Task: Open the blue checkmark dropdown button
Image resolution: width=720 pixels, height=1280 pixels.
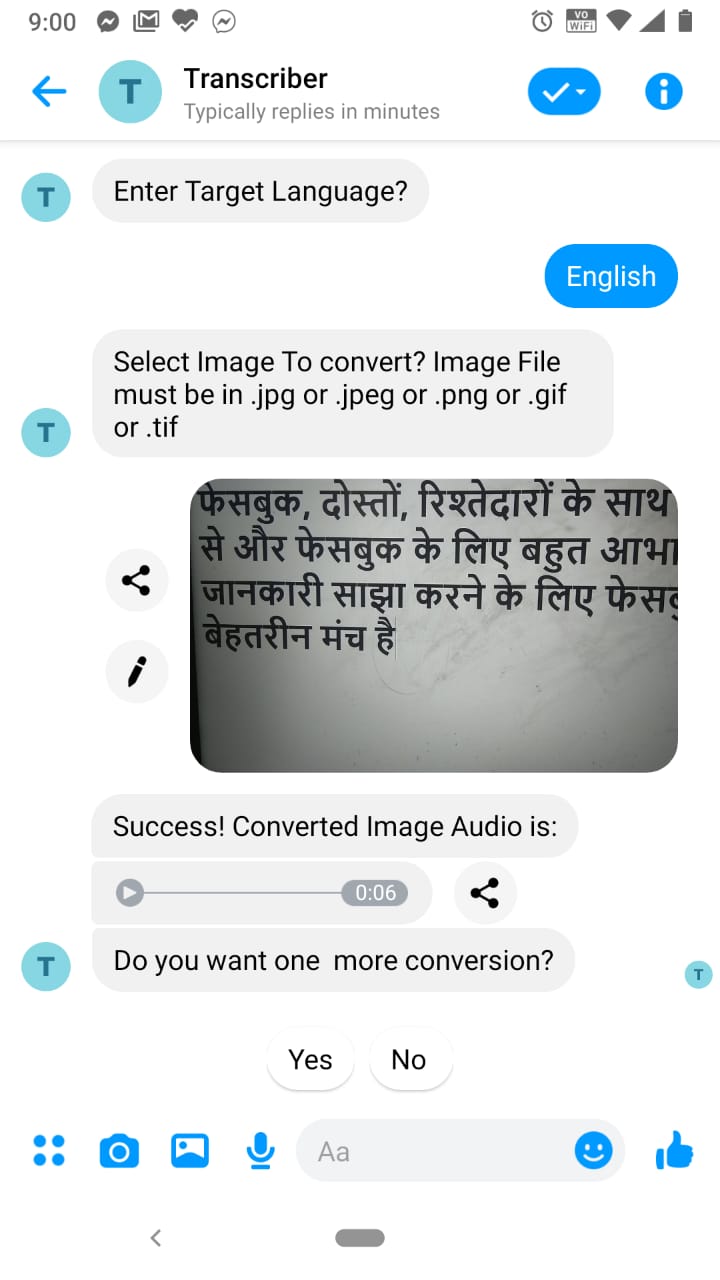Action: point(564,92)
